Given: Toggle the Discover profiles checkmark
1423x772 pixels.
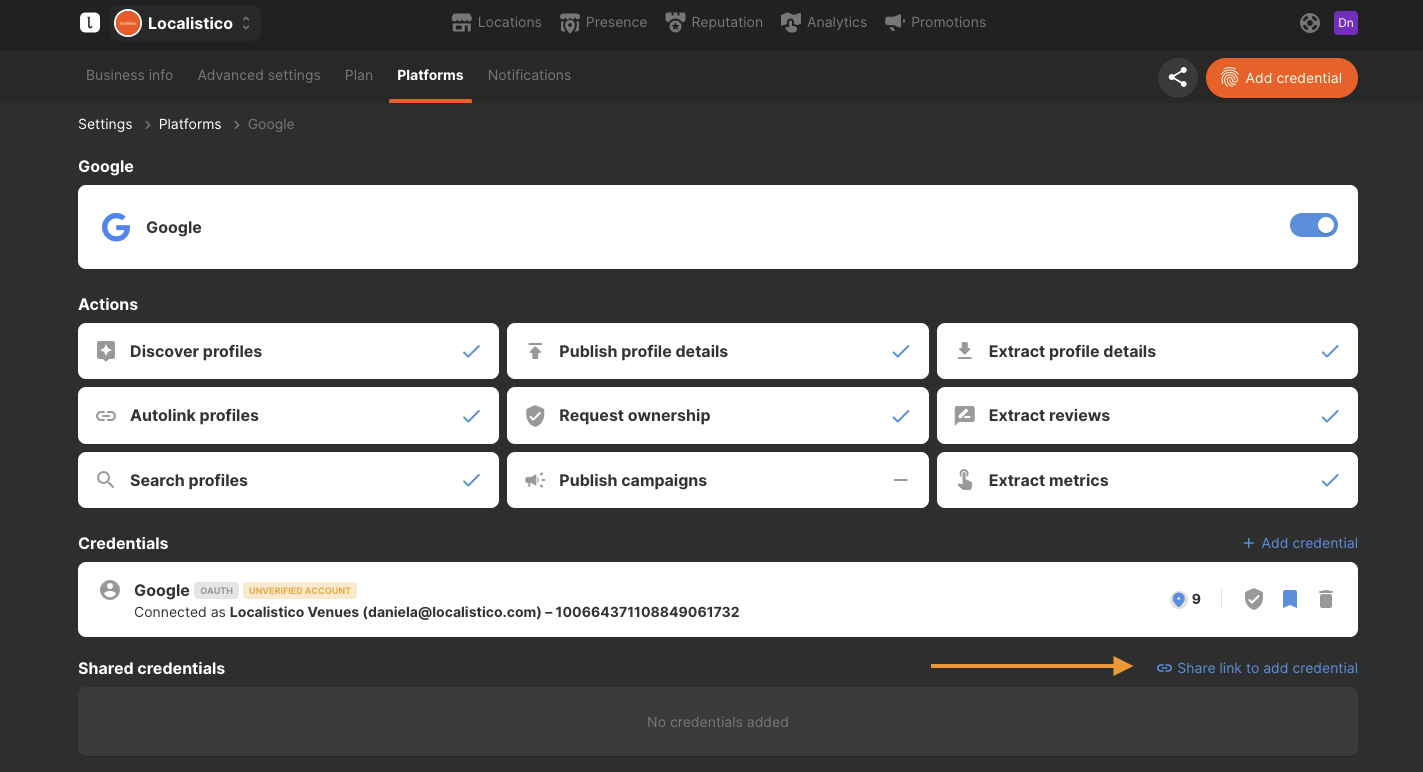Looking at the screenshot, I should [x=471, y=351].
